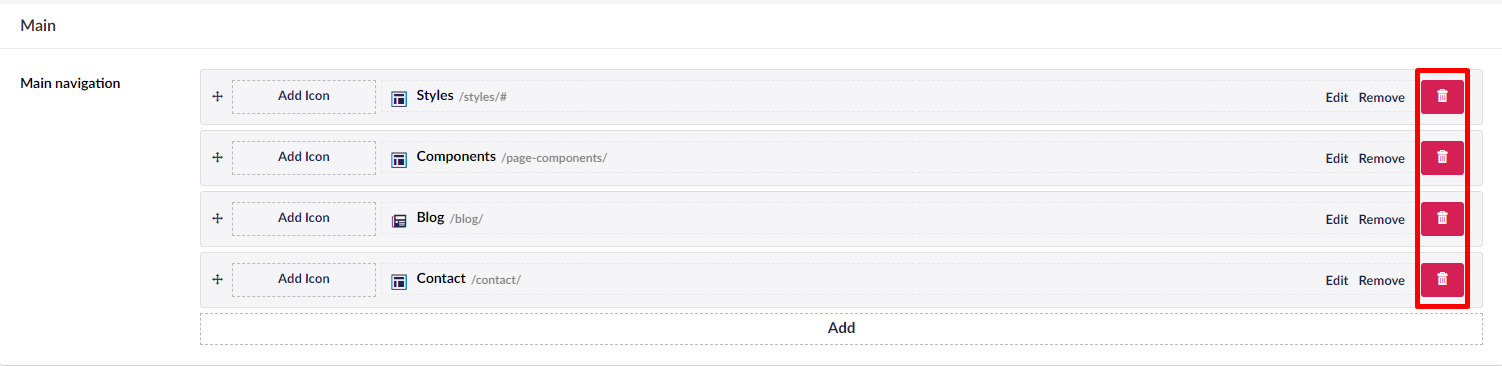Remove the Blog navigation link

click(1381, 220)
